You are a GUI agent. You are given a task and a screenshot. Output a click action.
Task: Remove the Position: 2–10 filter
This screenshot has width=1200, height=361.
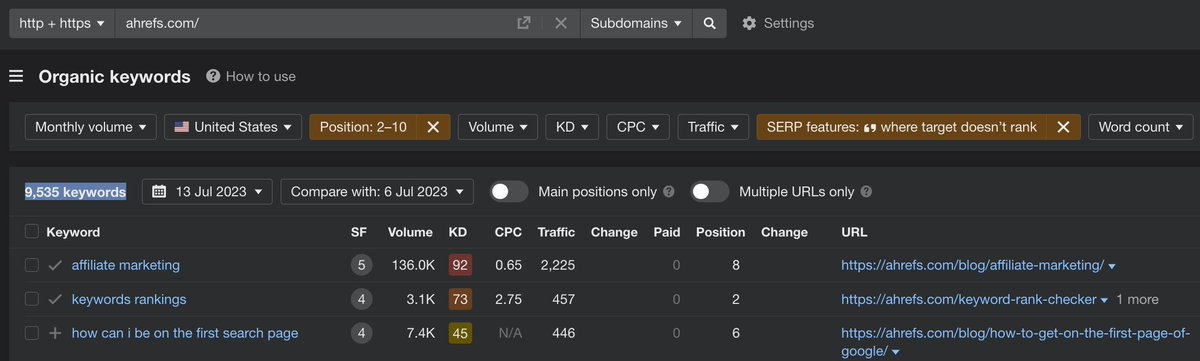tap(433, 127)
